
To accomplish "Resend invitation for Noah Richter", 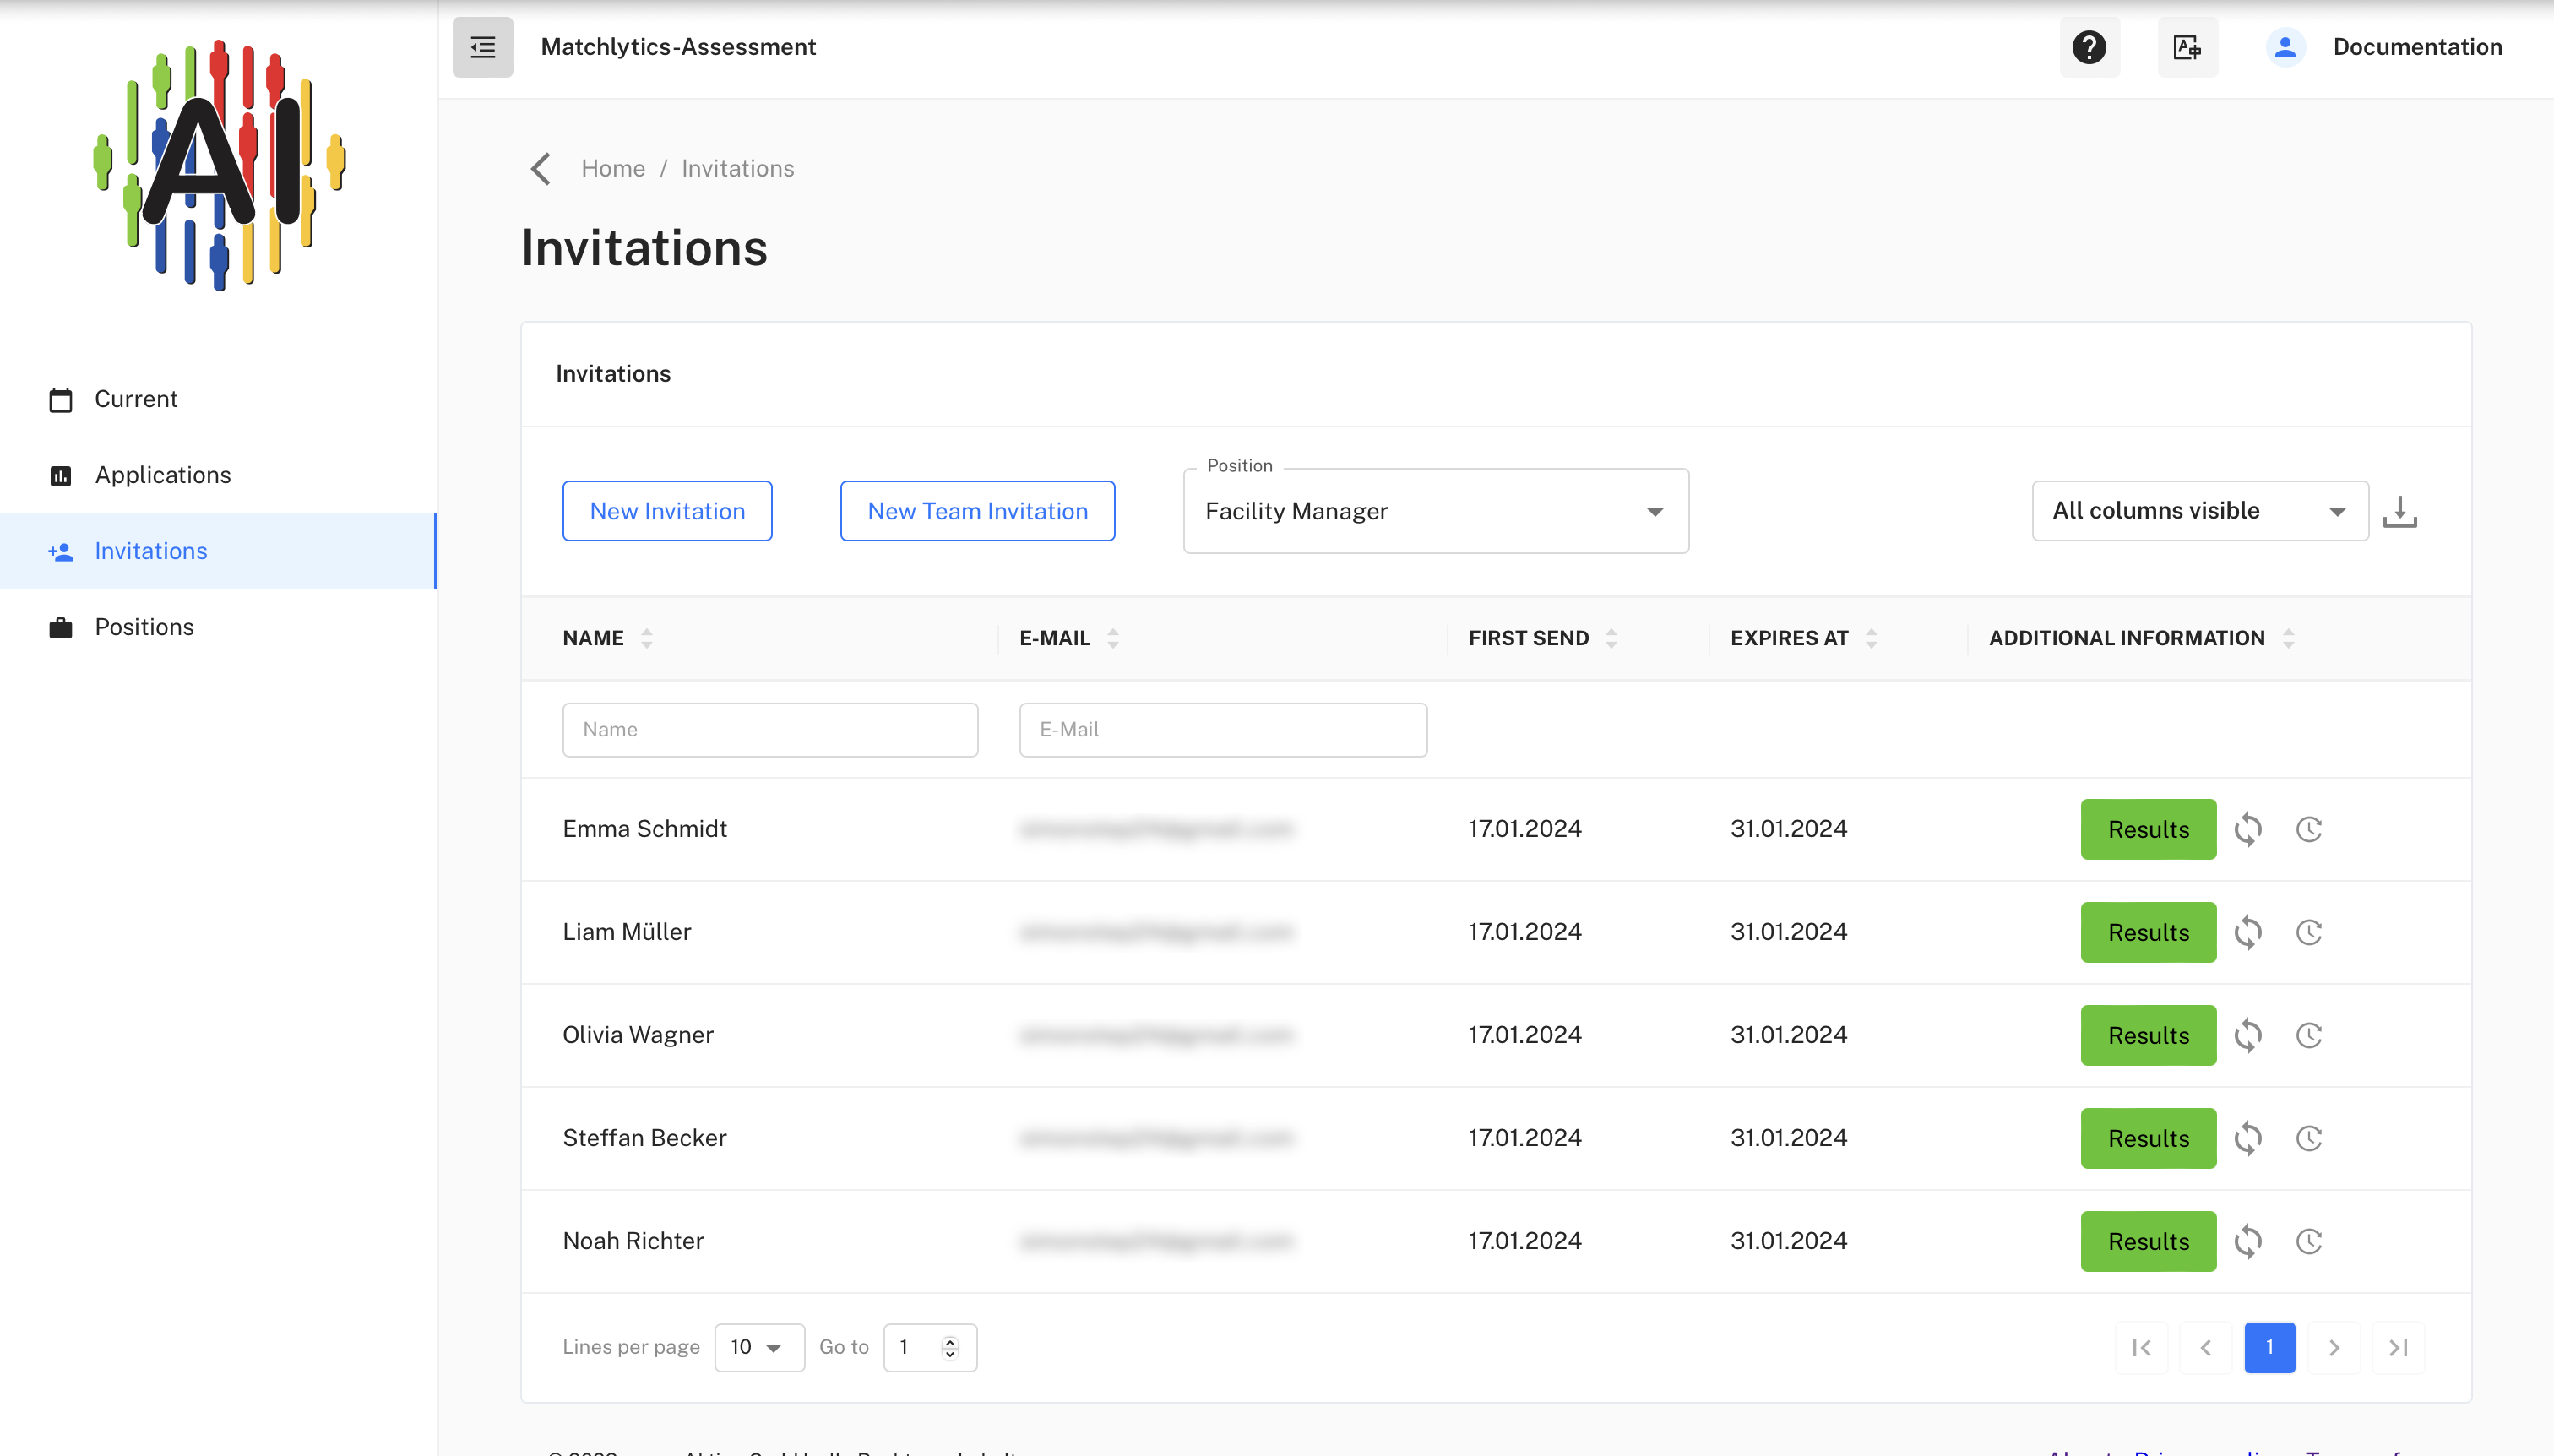I will coord(2248,1241).
